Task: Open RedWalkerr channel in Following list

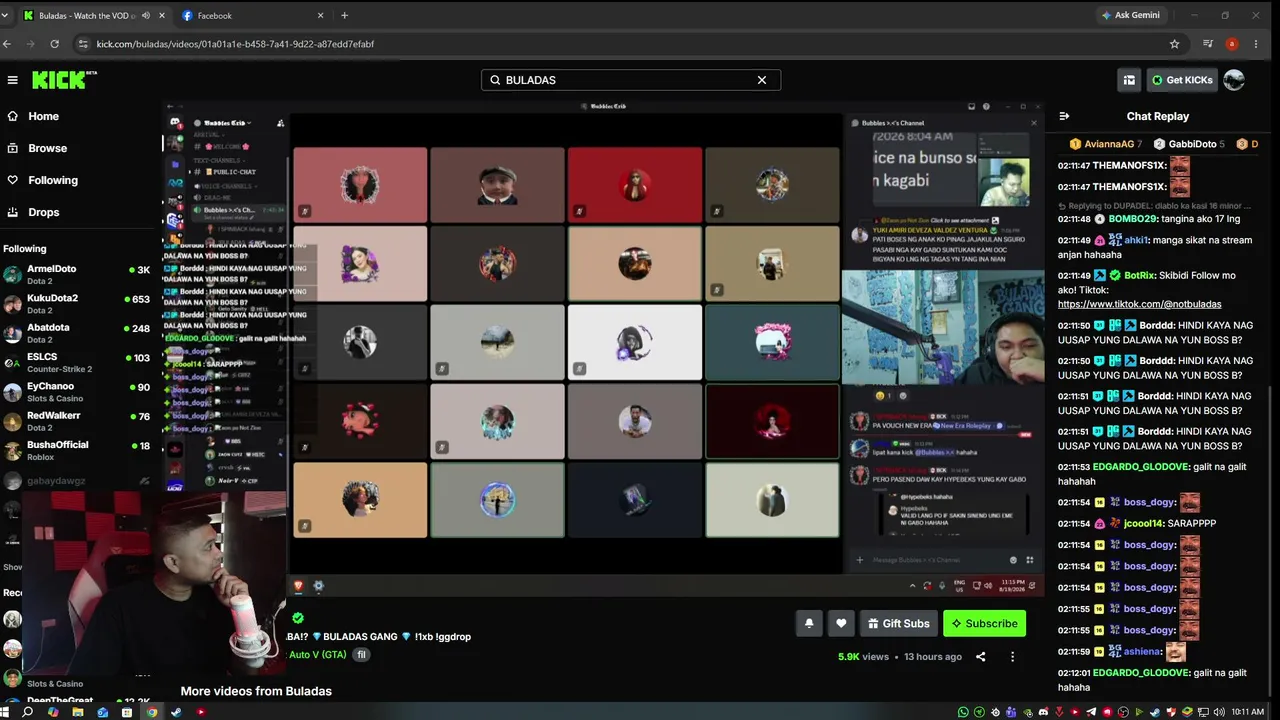Action: [x=77, y=421]
